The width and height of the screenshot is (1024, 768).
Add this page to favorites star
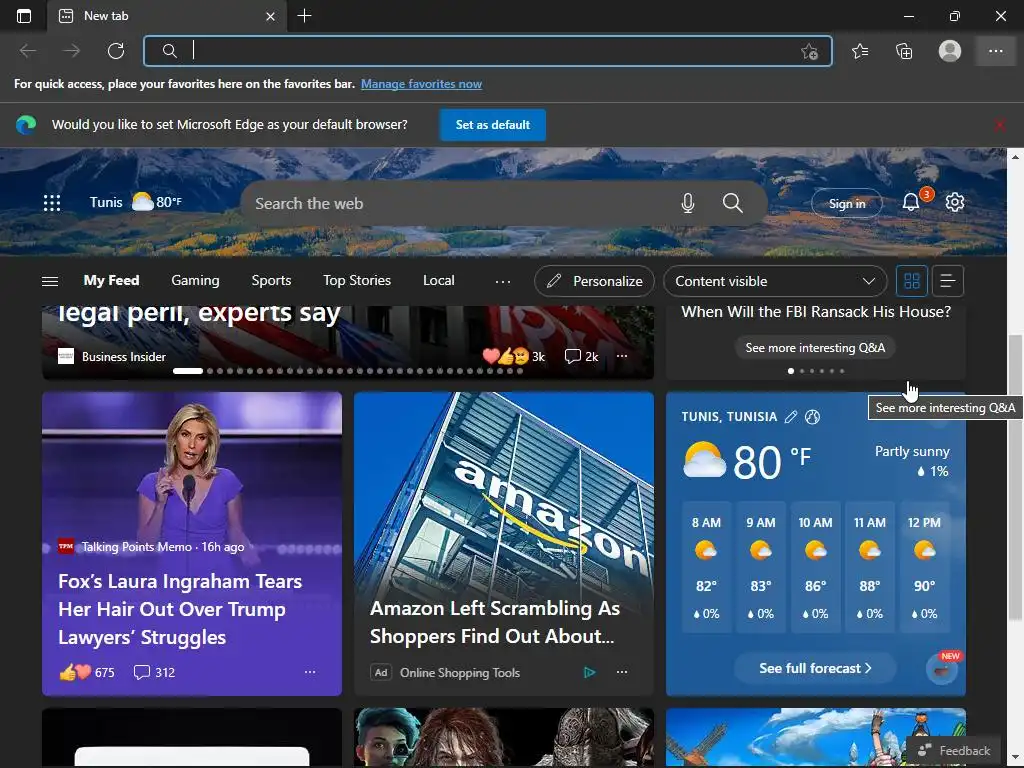point(810,51)
